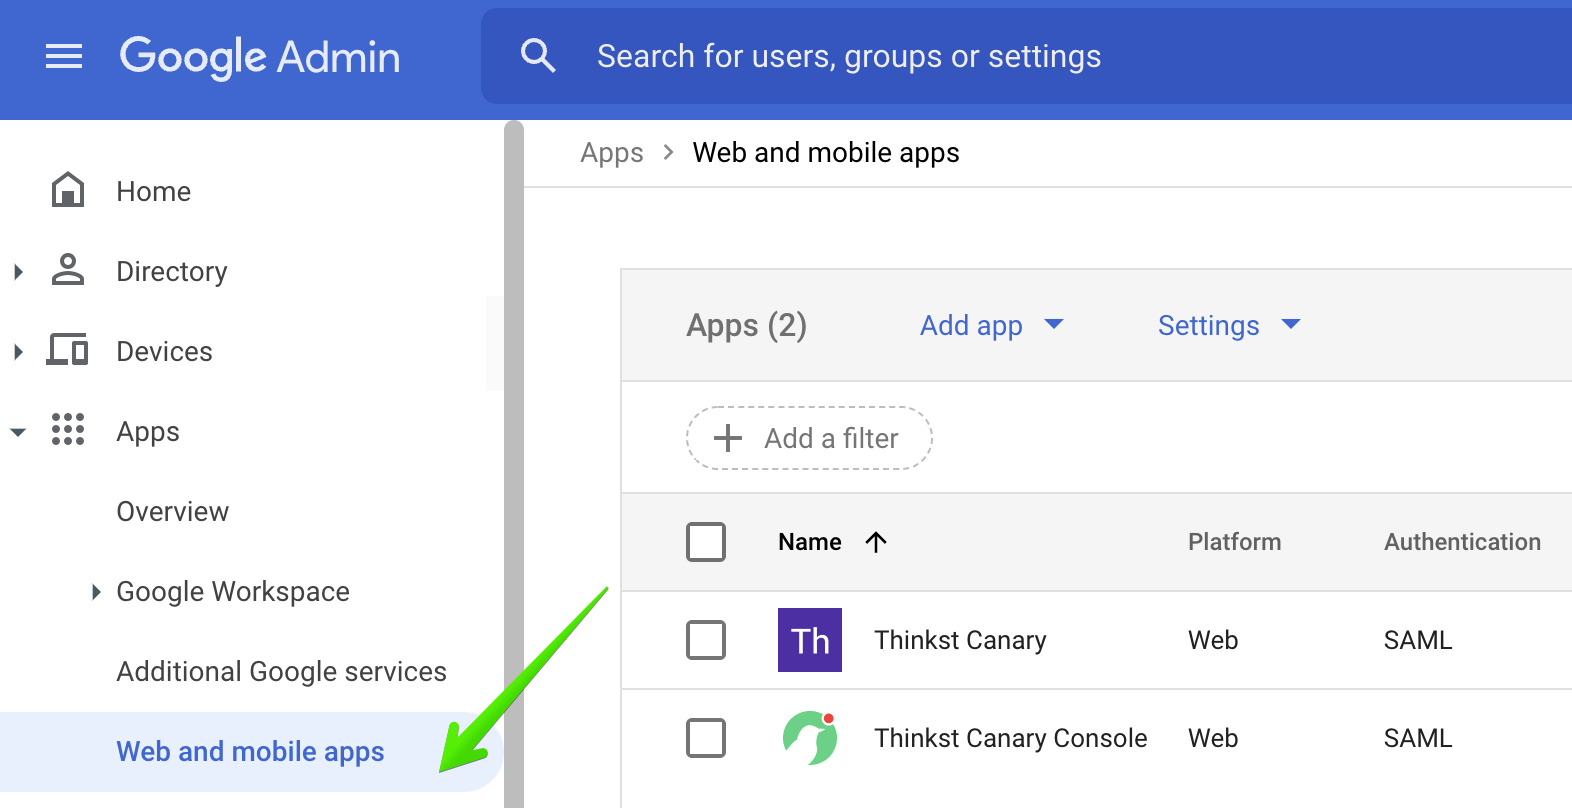Click the Apps label in sidebar
Screen dimensions: 1572x808
tap(148, 431)
